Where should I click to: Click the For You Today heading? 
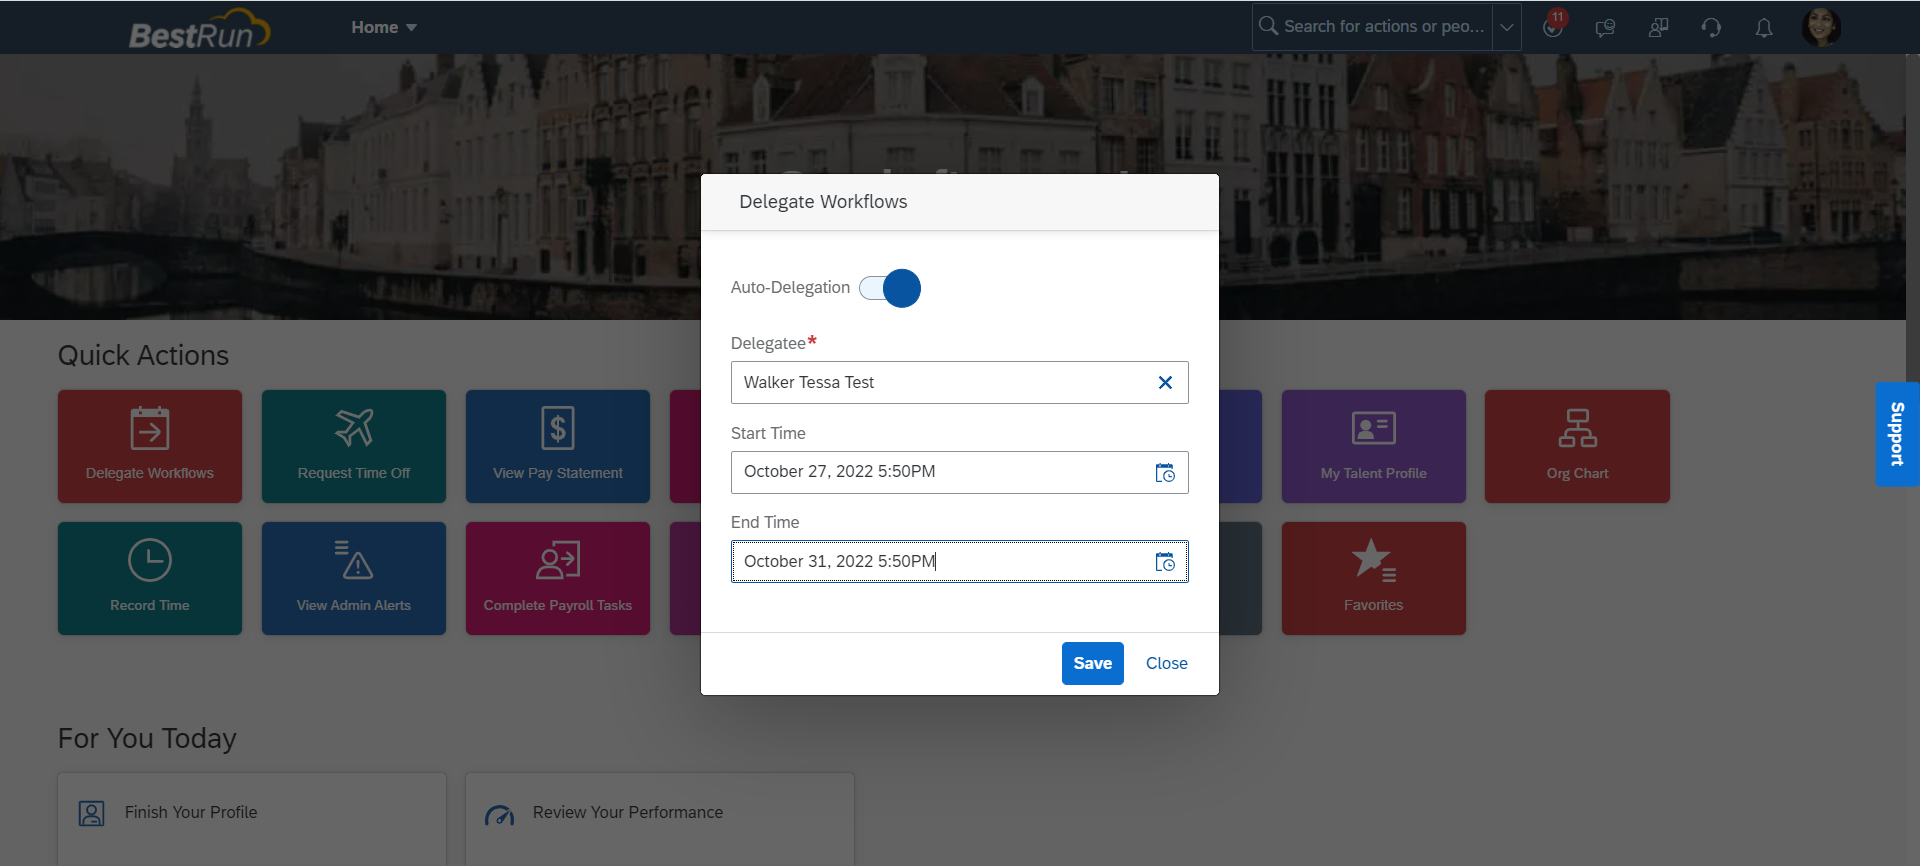(x=147, y=739)
